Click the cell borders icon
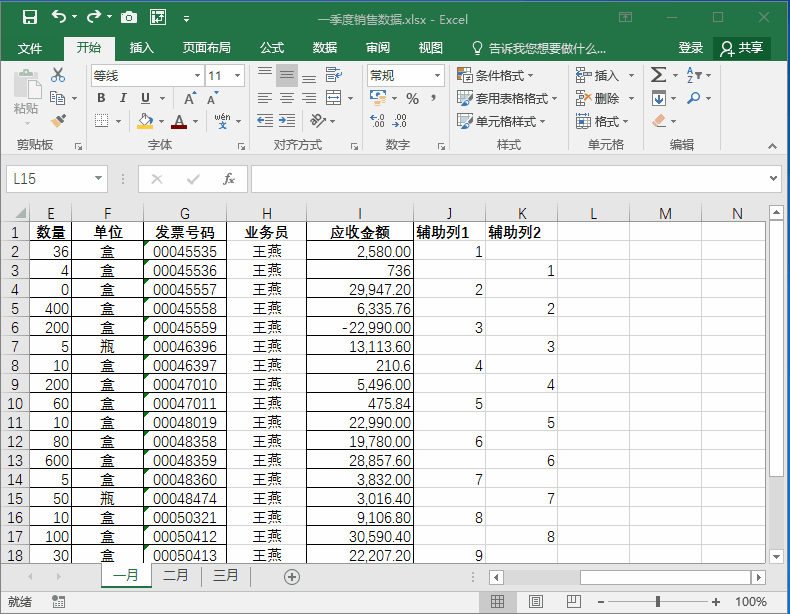The height and width of the screenshot is (614, 790). (x=102, y=121)
